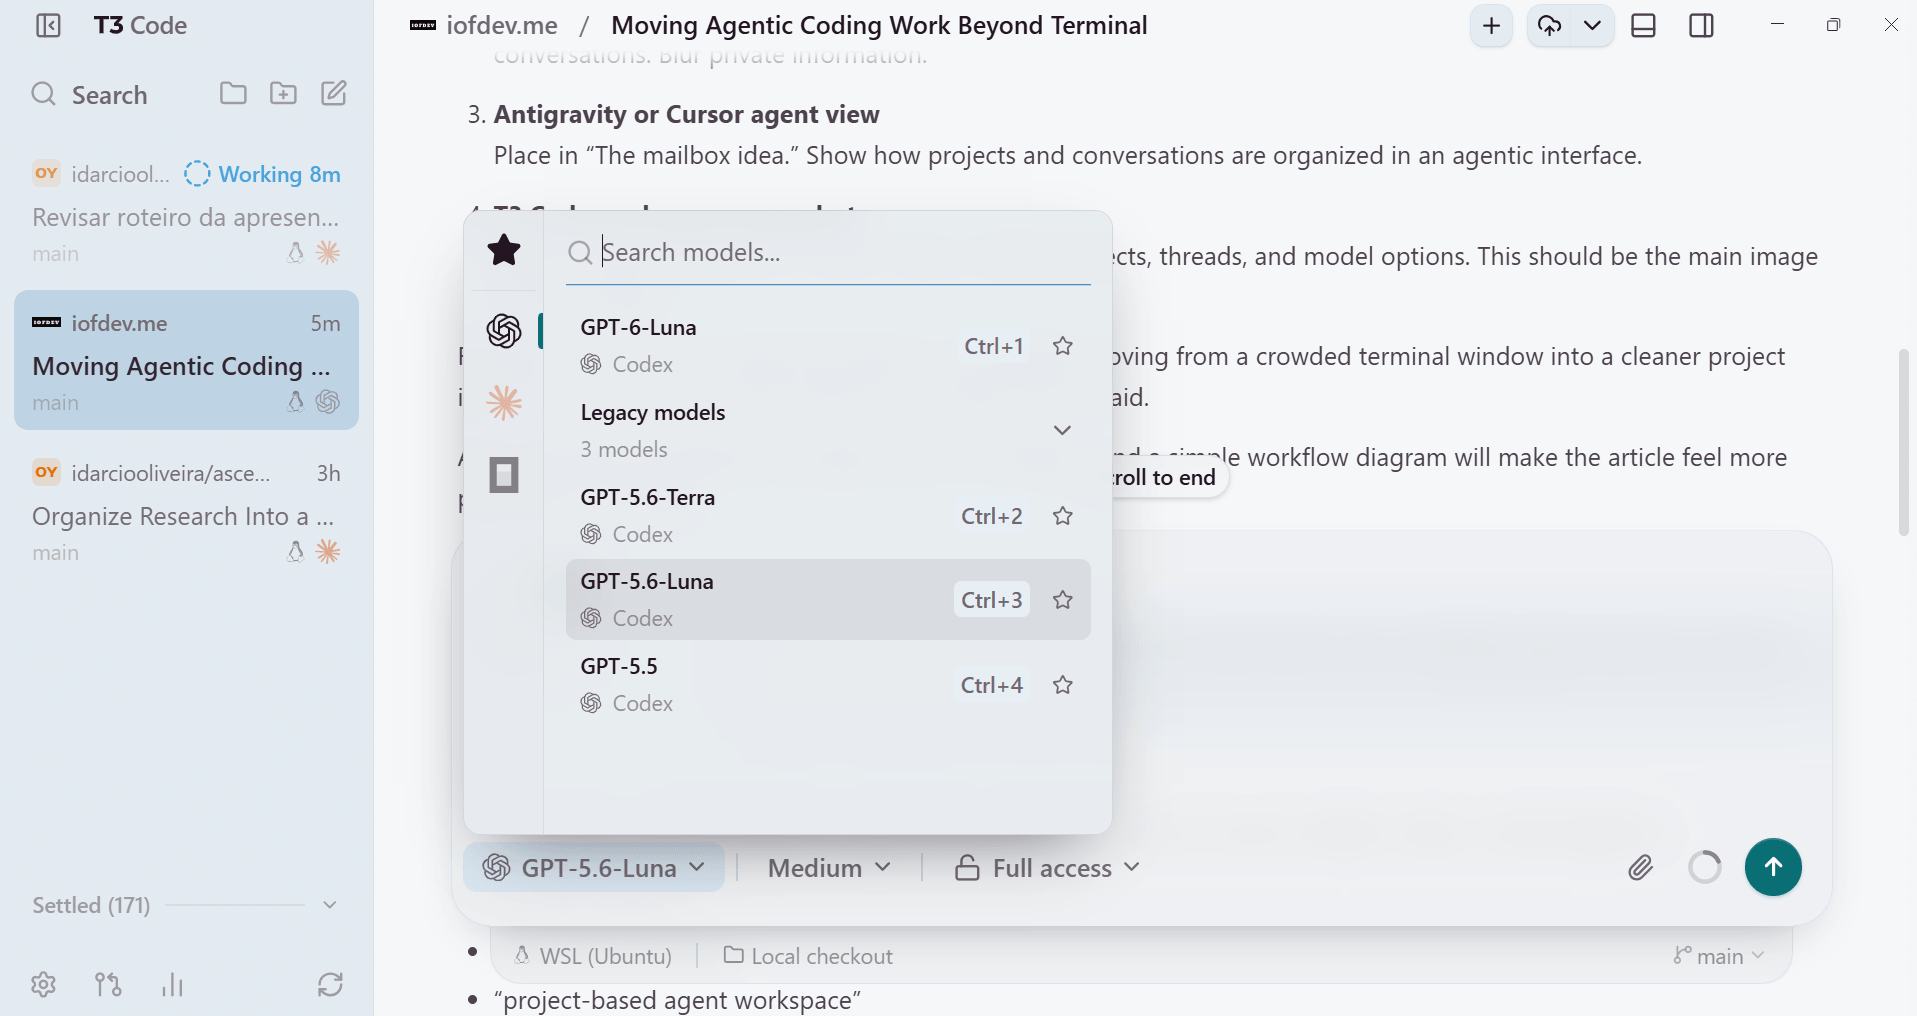Image resolution: width=1917 pixels, height=1016 pixels.
Task: Toggle the bottom panel layout
Action: [1643, 26]
